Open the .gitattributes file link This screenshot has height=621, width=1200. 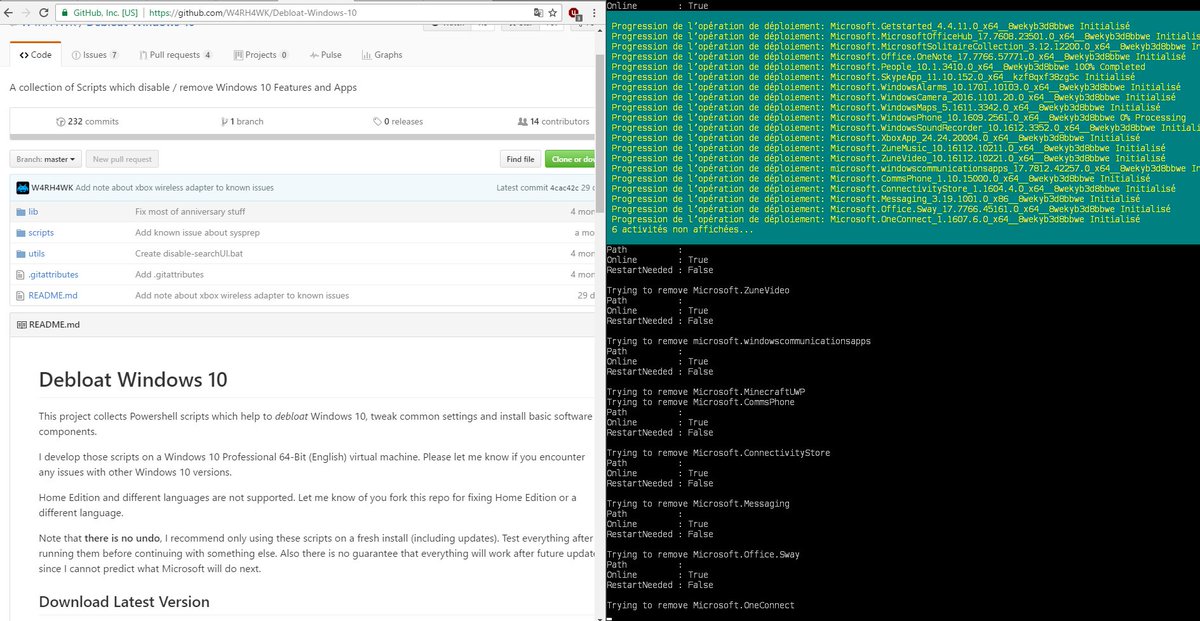pyautogui.click(x=53, y=275)
